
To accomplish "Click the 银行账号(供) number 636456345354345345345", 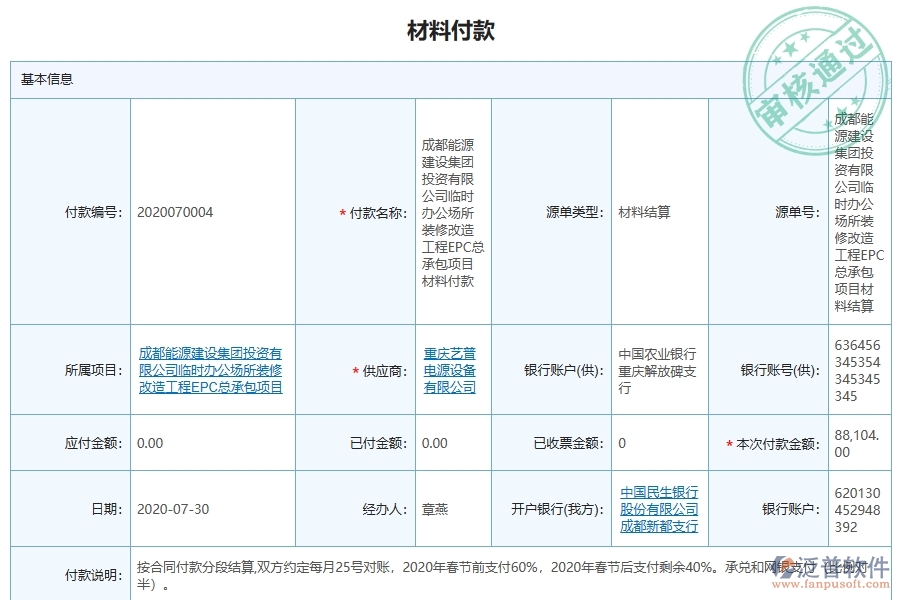I will click(x=857, y=369).
